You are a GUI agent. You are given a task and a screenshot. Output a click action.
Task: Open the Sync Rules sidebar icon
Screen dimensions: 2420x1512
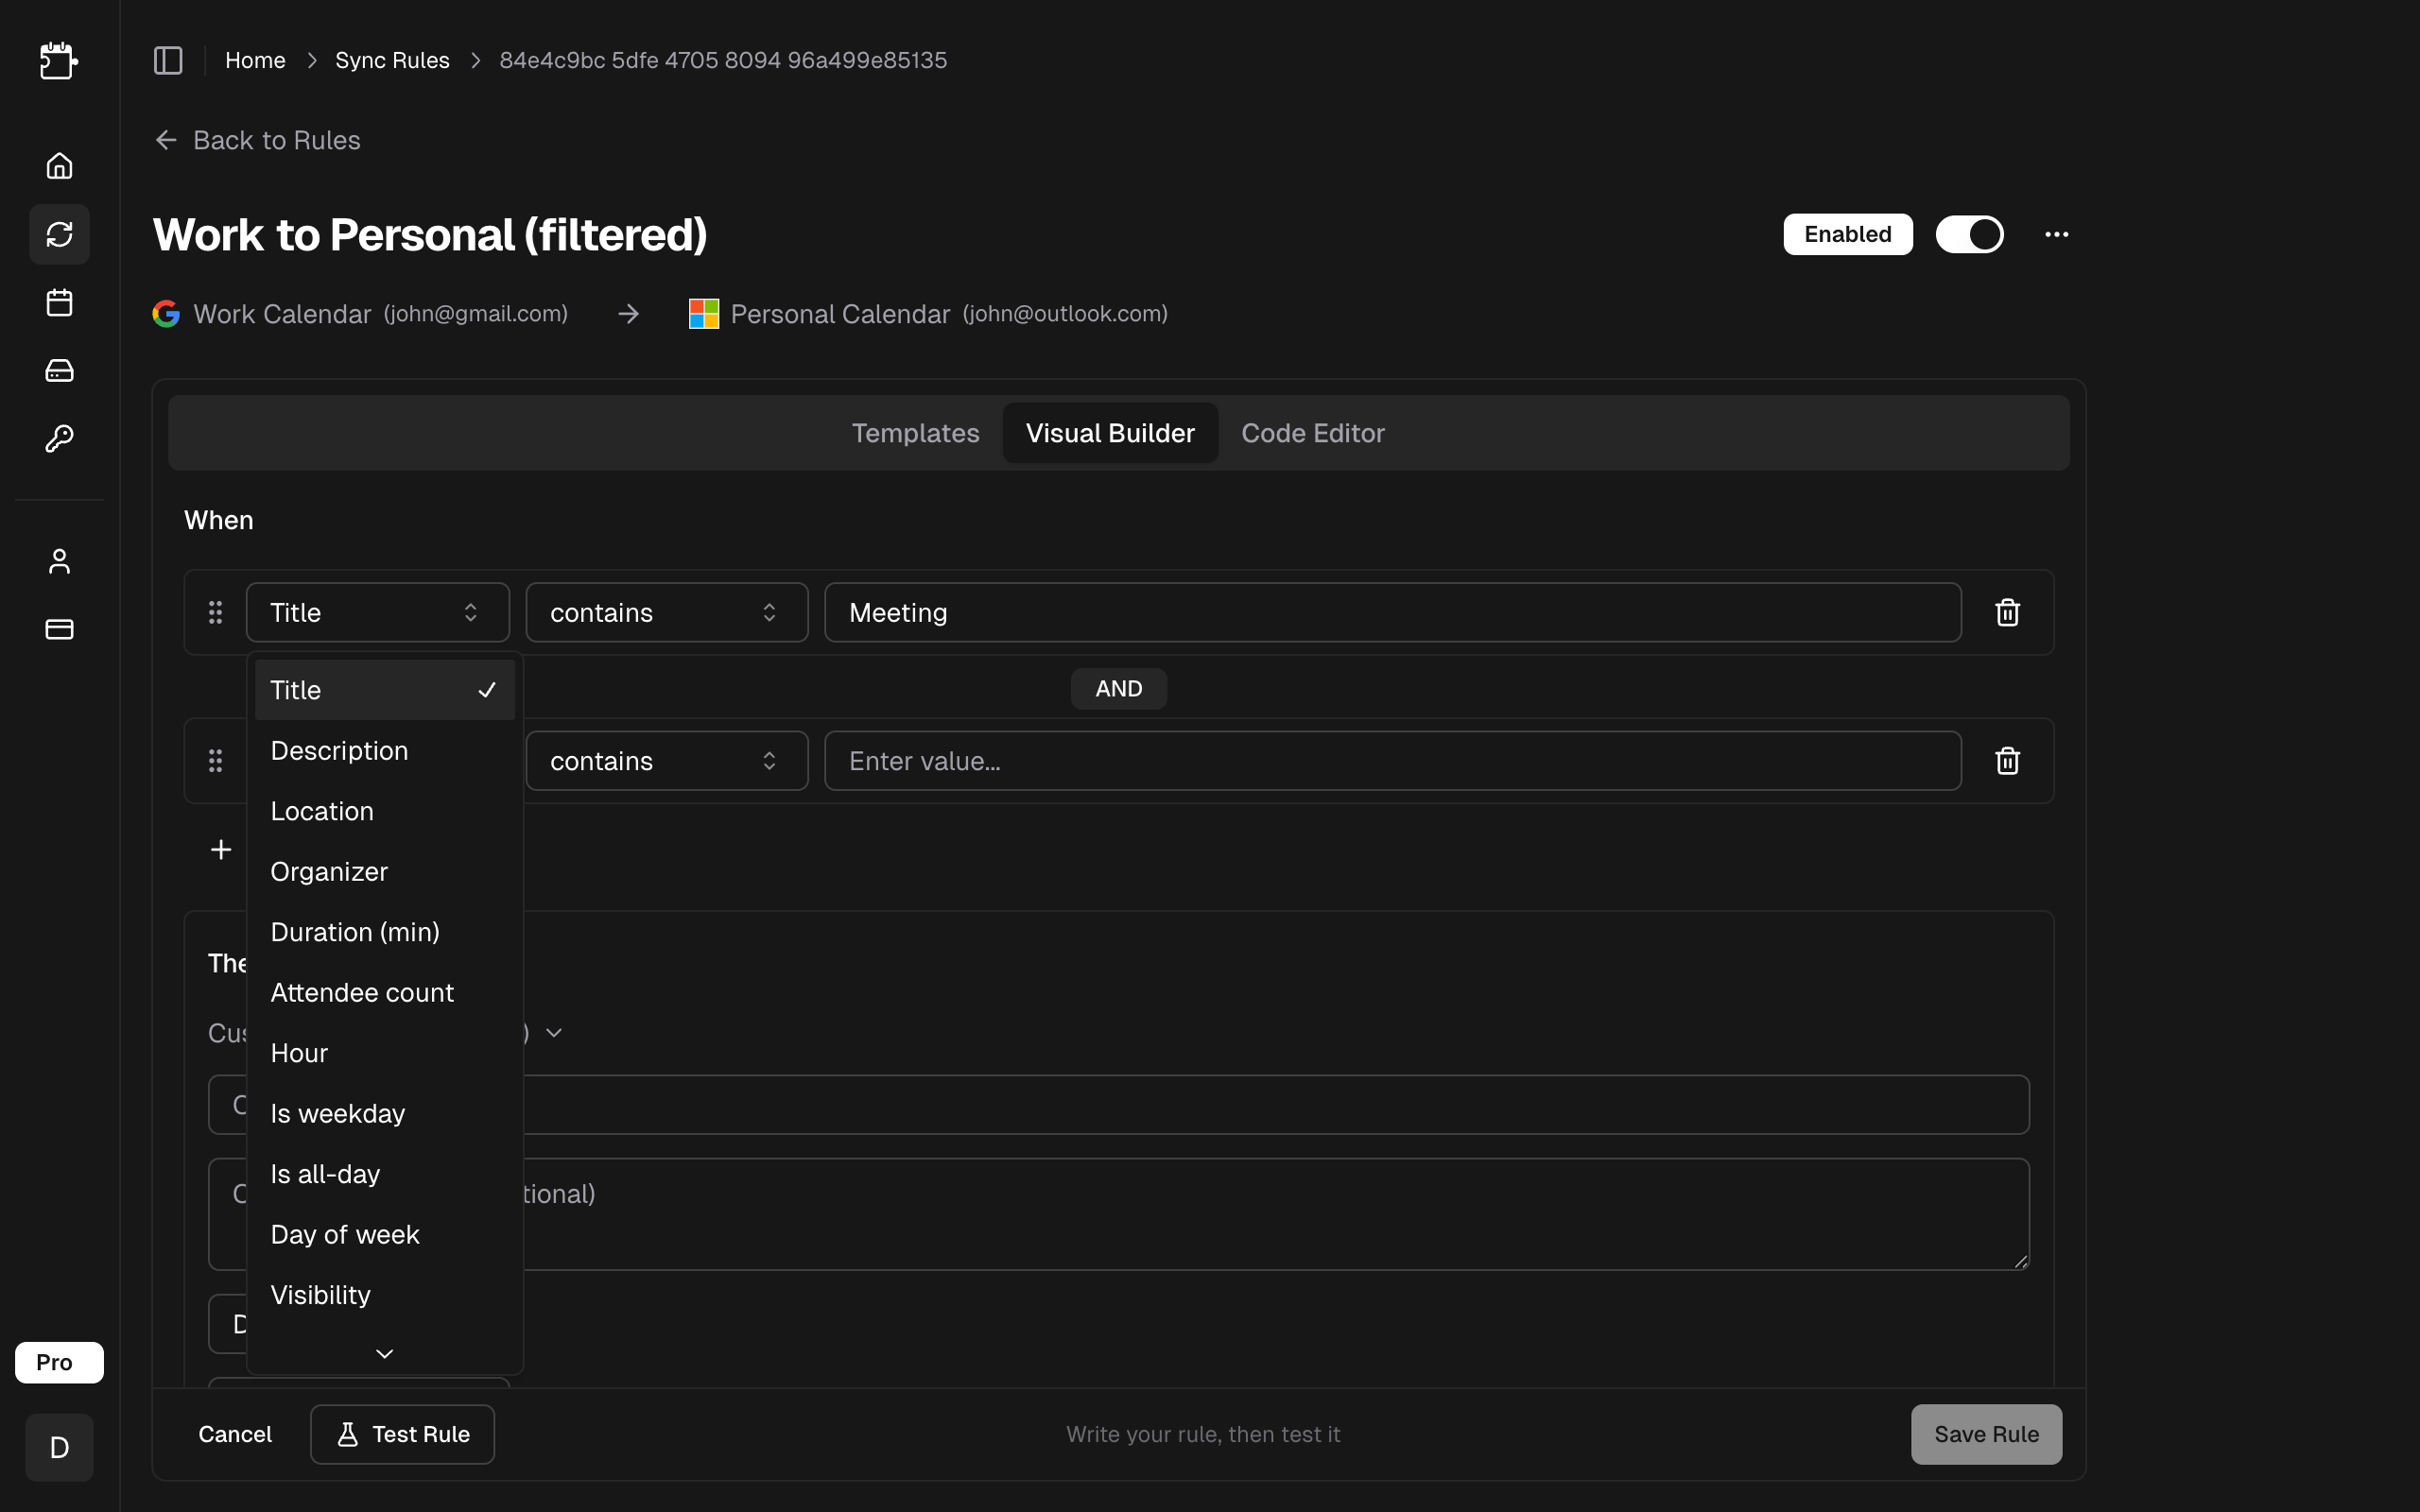pyautogui.click(x=59, y=234)
